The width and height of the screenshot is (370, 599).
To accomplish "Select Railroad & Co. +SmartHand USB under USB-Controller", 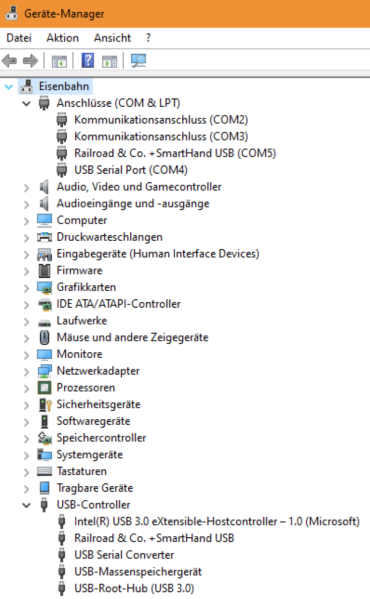I will pyautogui.click(x=154, y=538).
